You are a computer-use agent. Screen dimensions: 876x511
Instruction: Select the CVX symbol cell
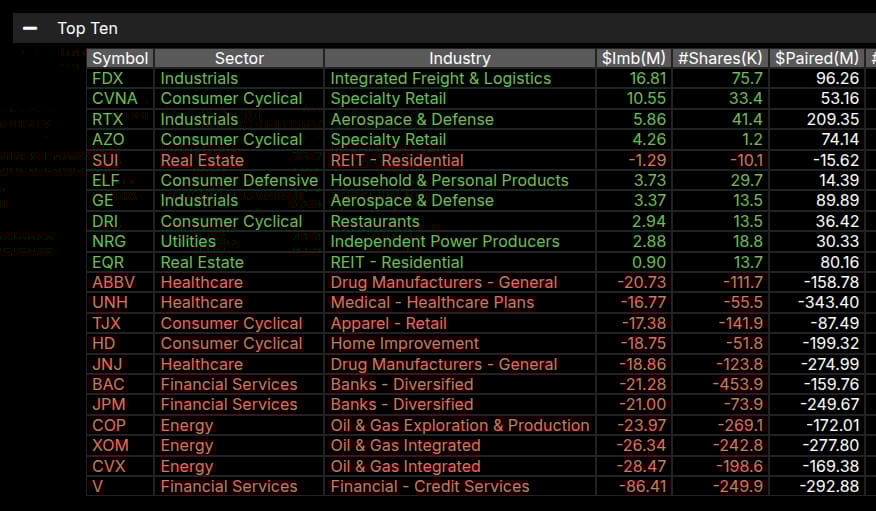tap(120, 466)
